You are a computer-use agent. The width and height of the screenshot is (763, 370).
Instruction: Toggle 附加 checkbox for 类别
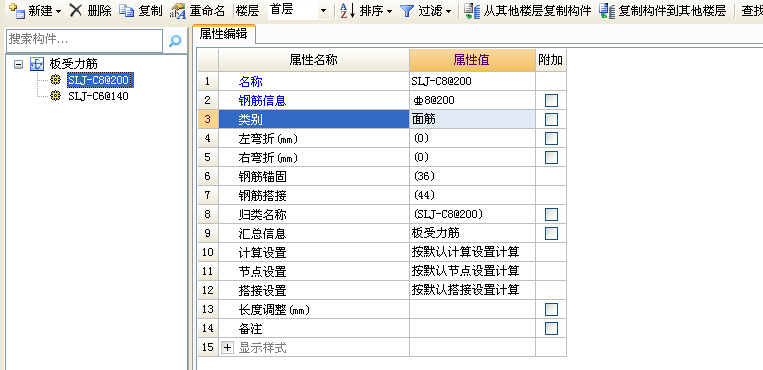pos(551,119)
